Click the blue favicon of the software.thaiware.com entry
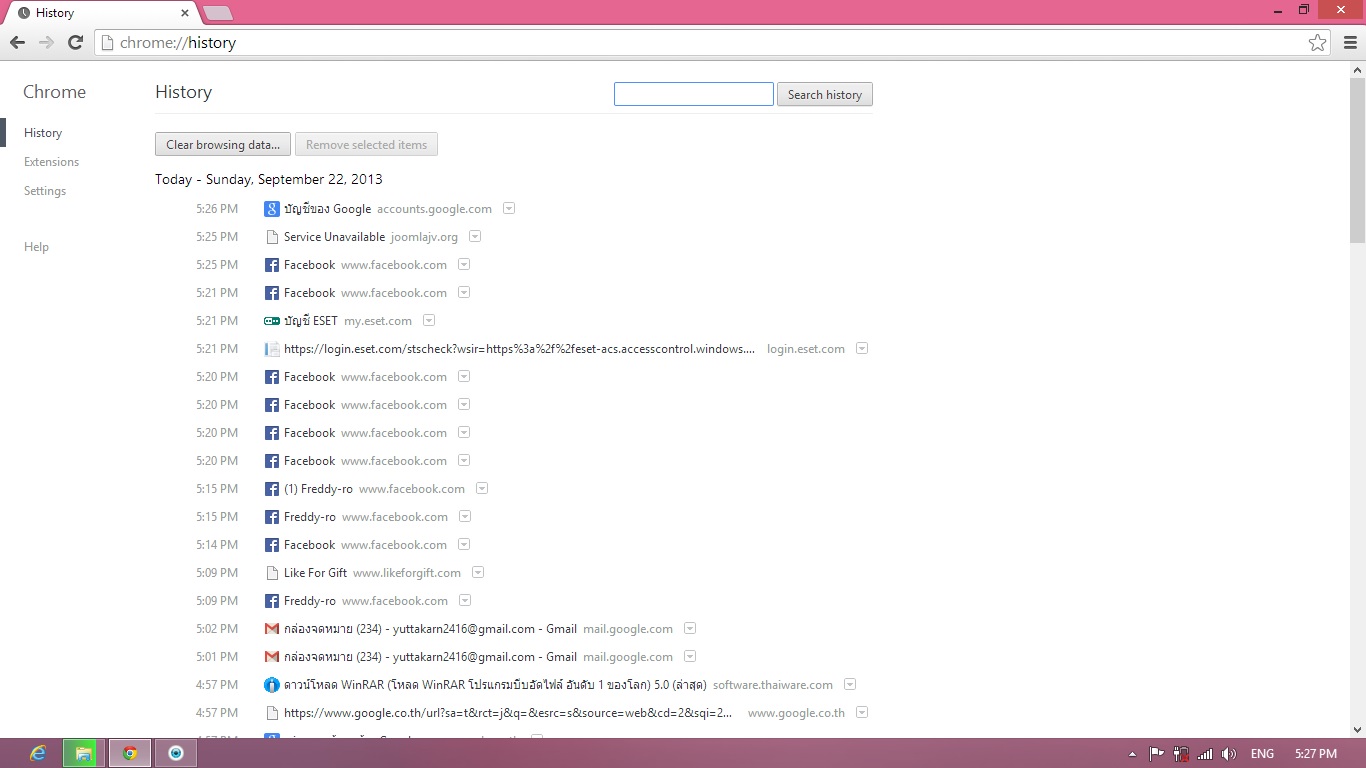Image resolution: width=1366 pixels, height=768 pixels. [271, 685]
